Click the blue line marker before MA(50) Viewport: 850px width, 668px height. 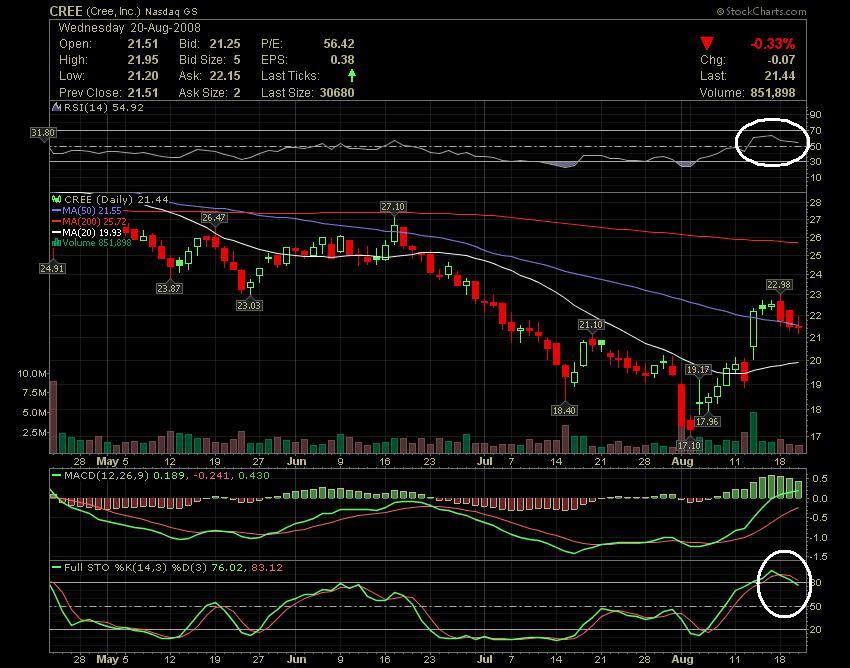click(56, 210)
